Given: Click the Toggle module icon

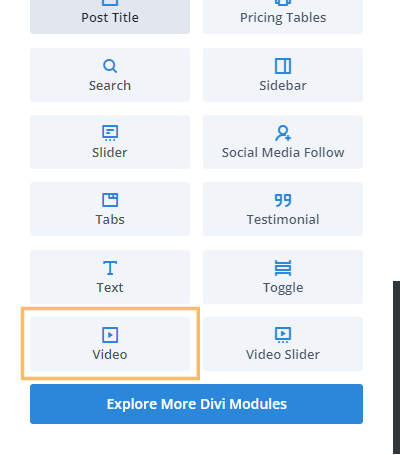Looking at the screenshot, I should click(283, 268).
